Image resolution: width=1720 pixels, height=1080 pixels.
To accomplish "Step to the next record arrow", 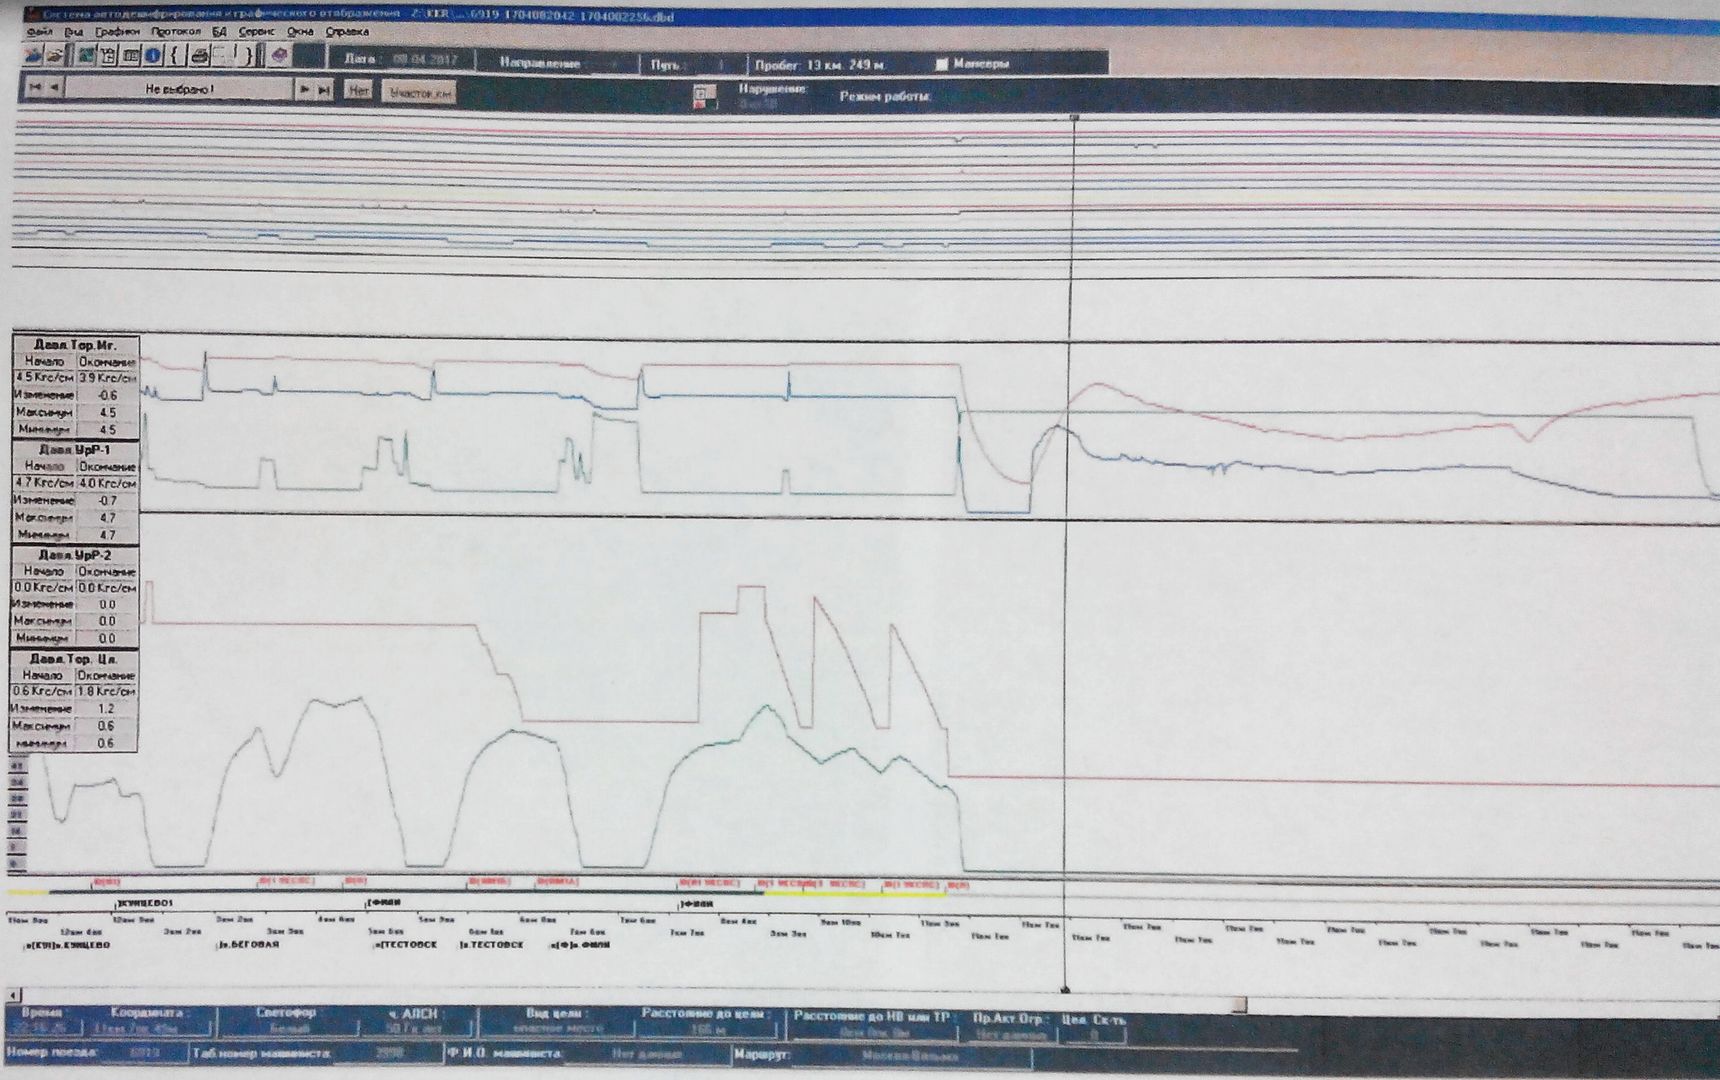I will click(304, 90).
